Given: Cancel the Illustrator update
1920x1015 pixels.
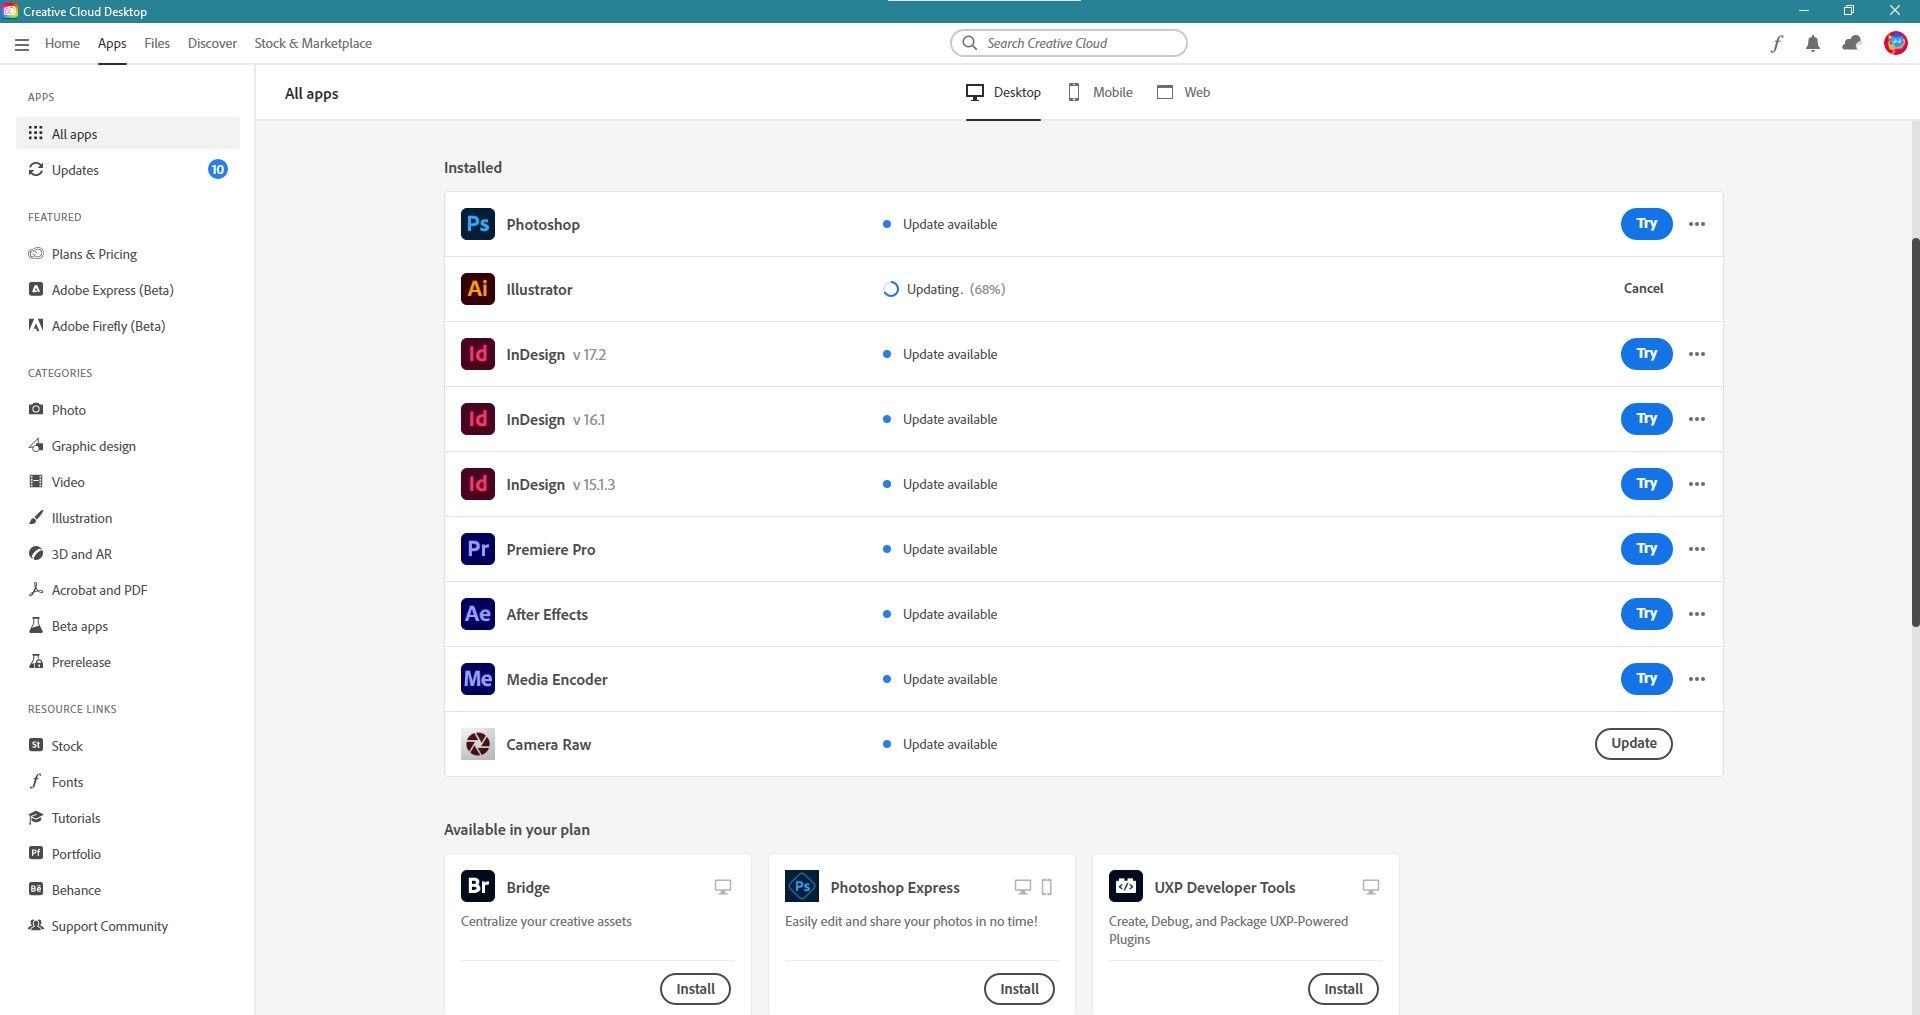Looking at the screenshot, I should 1643,288.
